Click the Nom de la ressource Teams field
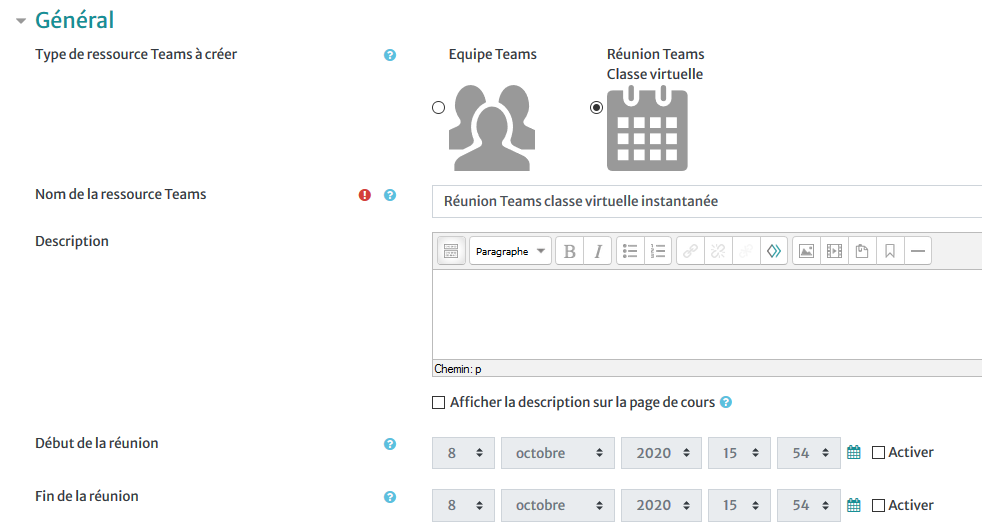The height and width of the screenshot is (528, 982). click(x=707, y=201)
